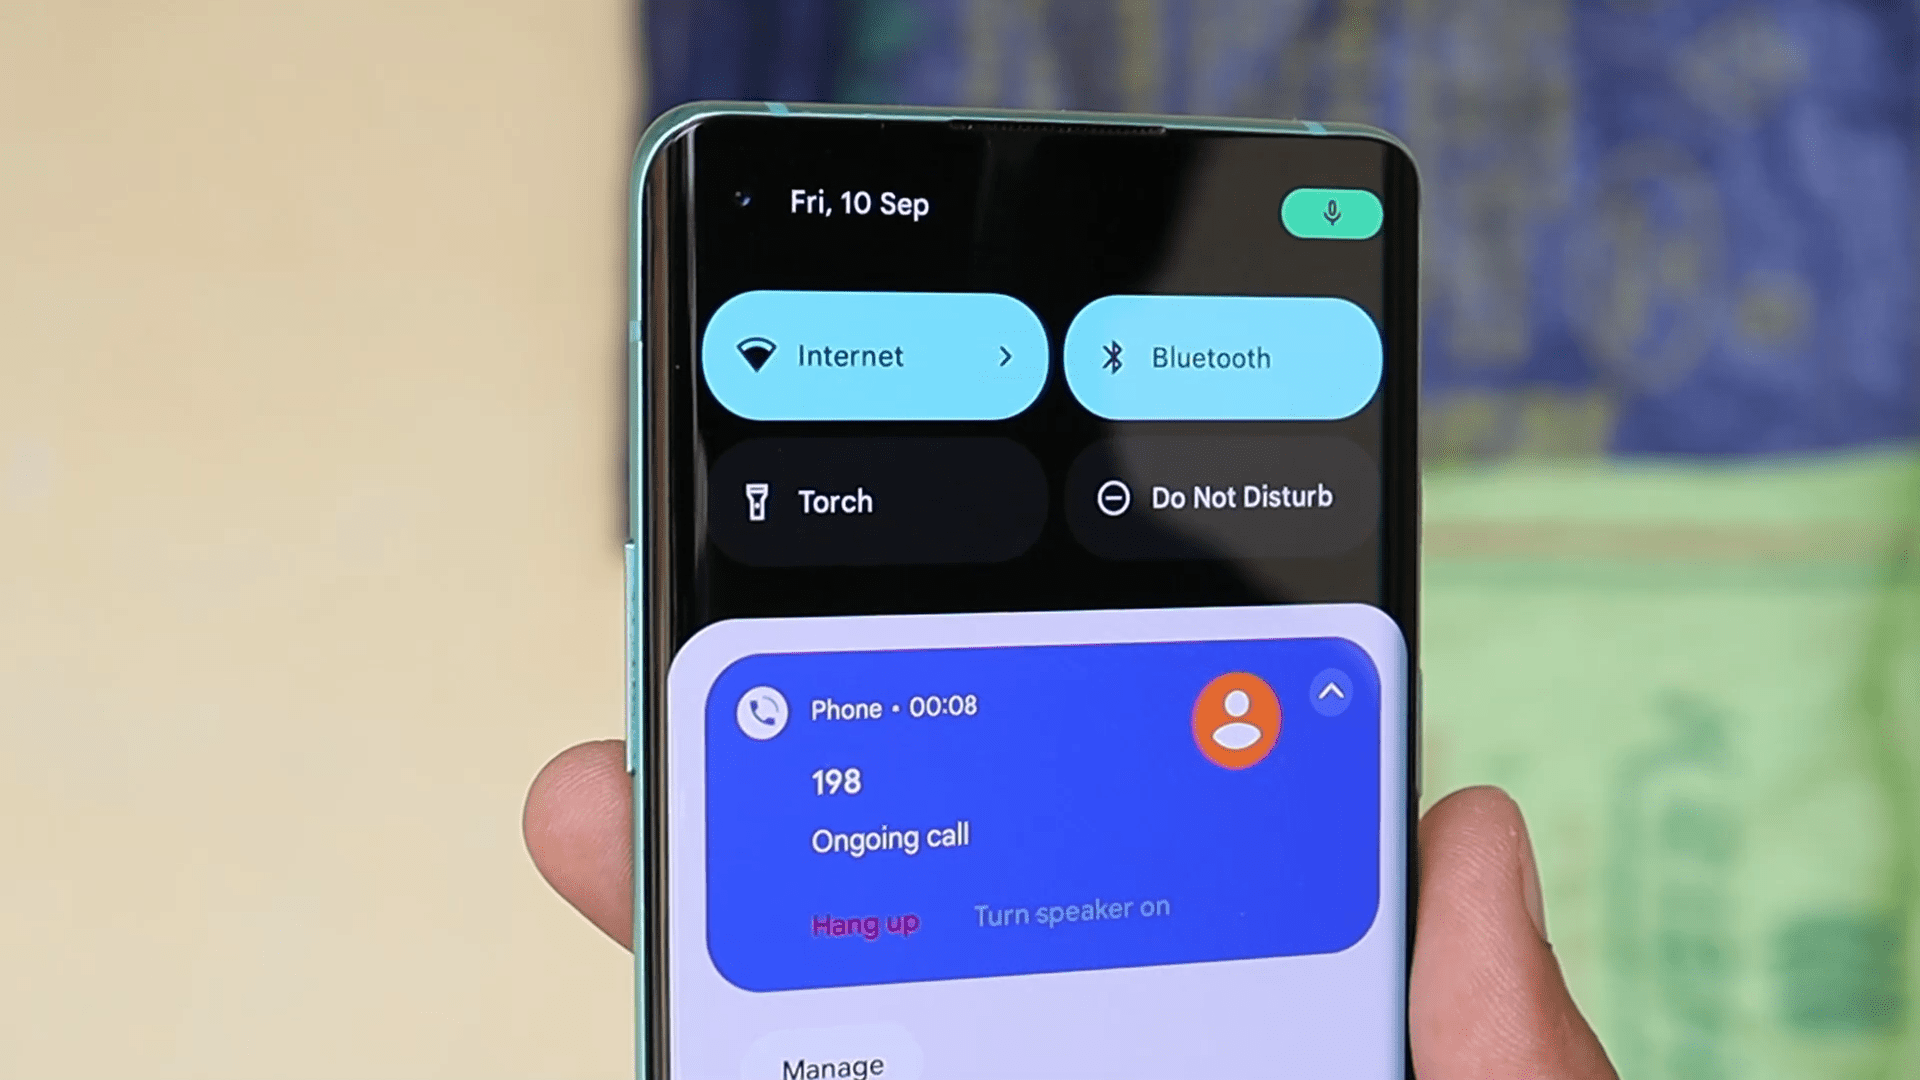Tap the WiFi icon in Internet tile
The height and width of the screenshot is (1080, 1920).
click(761, 356)
